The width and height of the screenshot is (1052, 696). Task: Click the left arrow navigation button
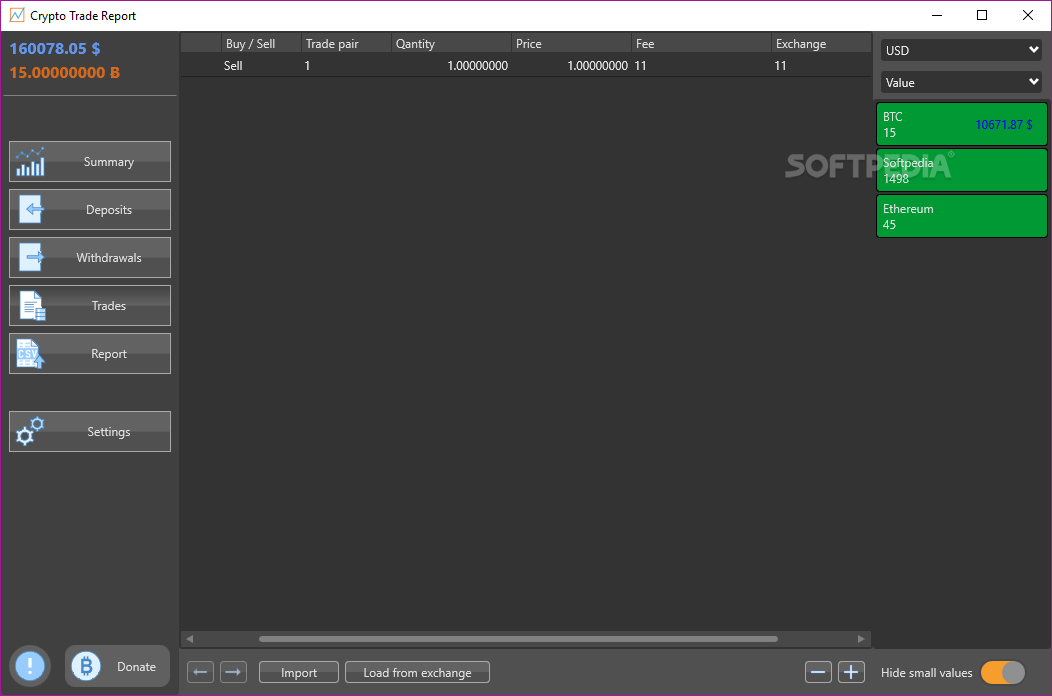201,672
